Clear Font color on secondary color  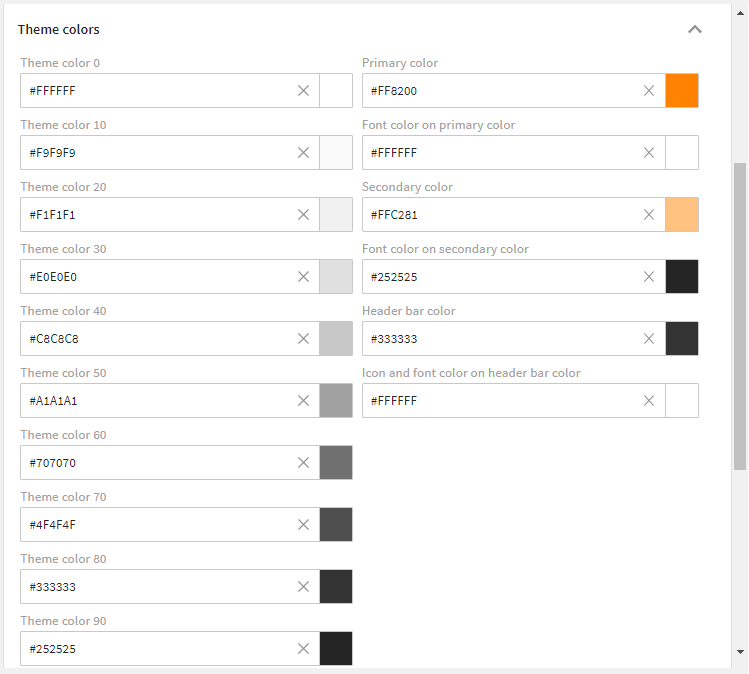649,277
